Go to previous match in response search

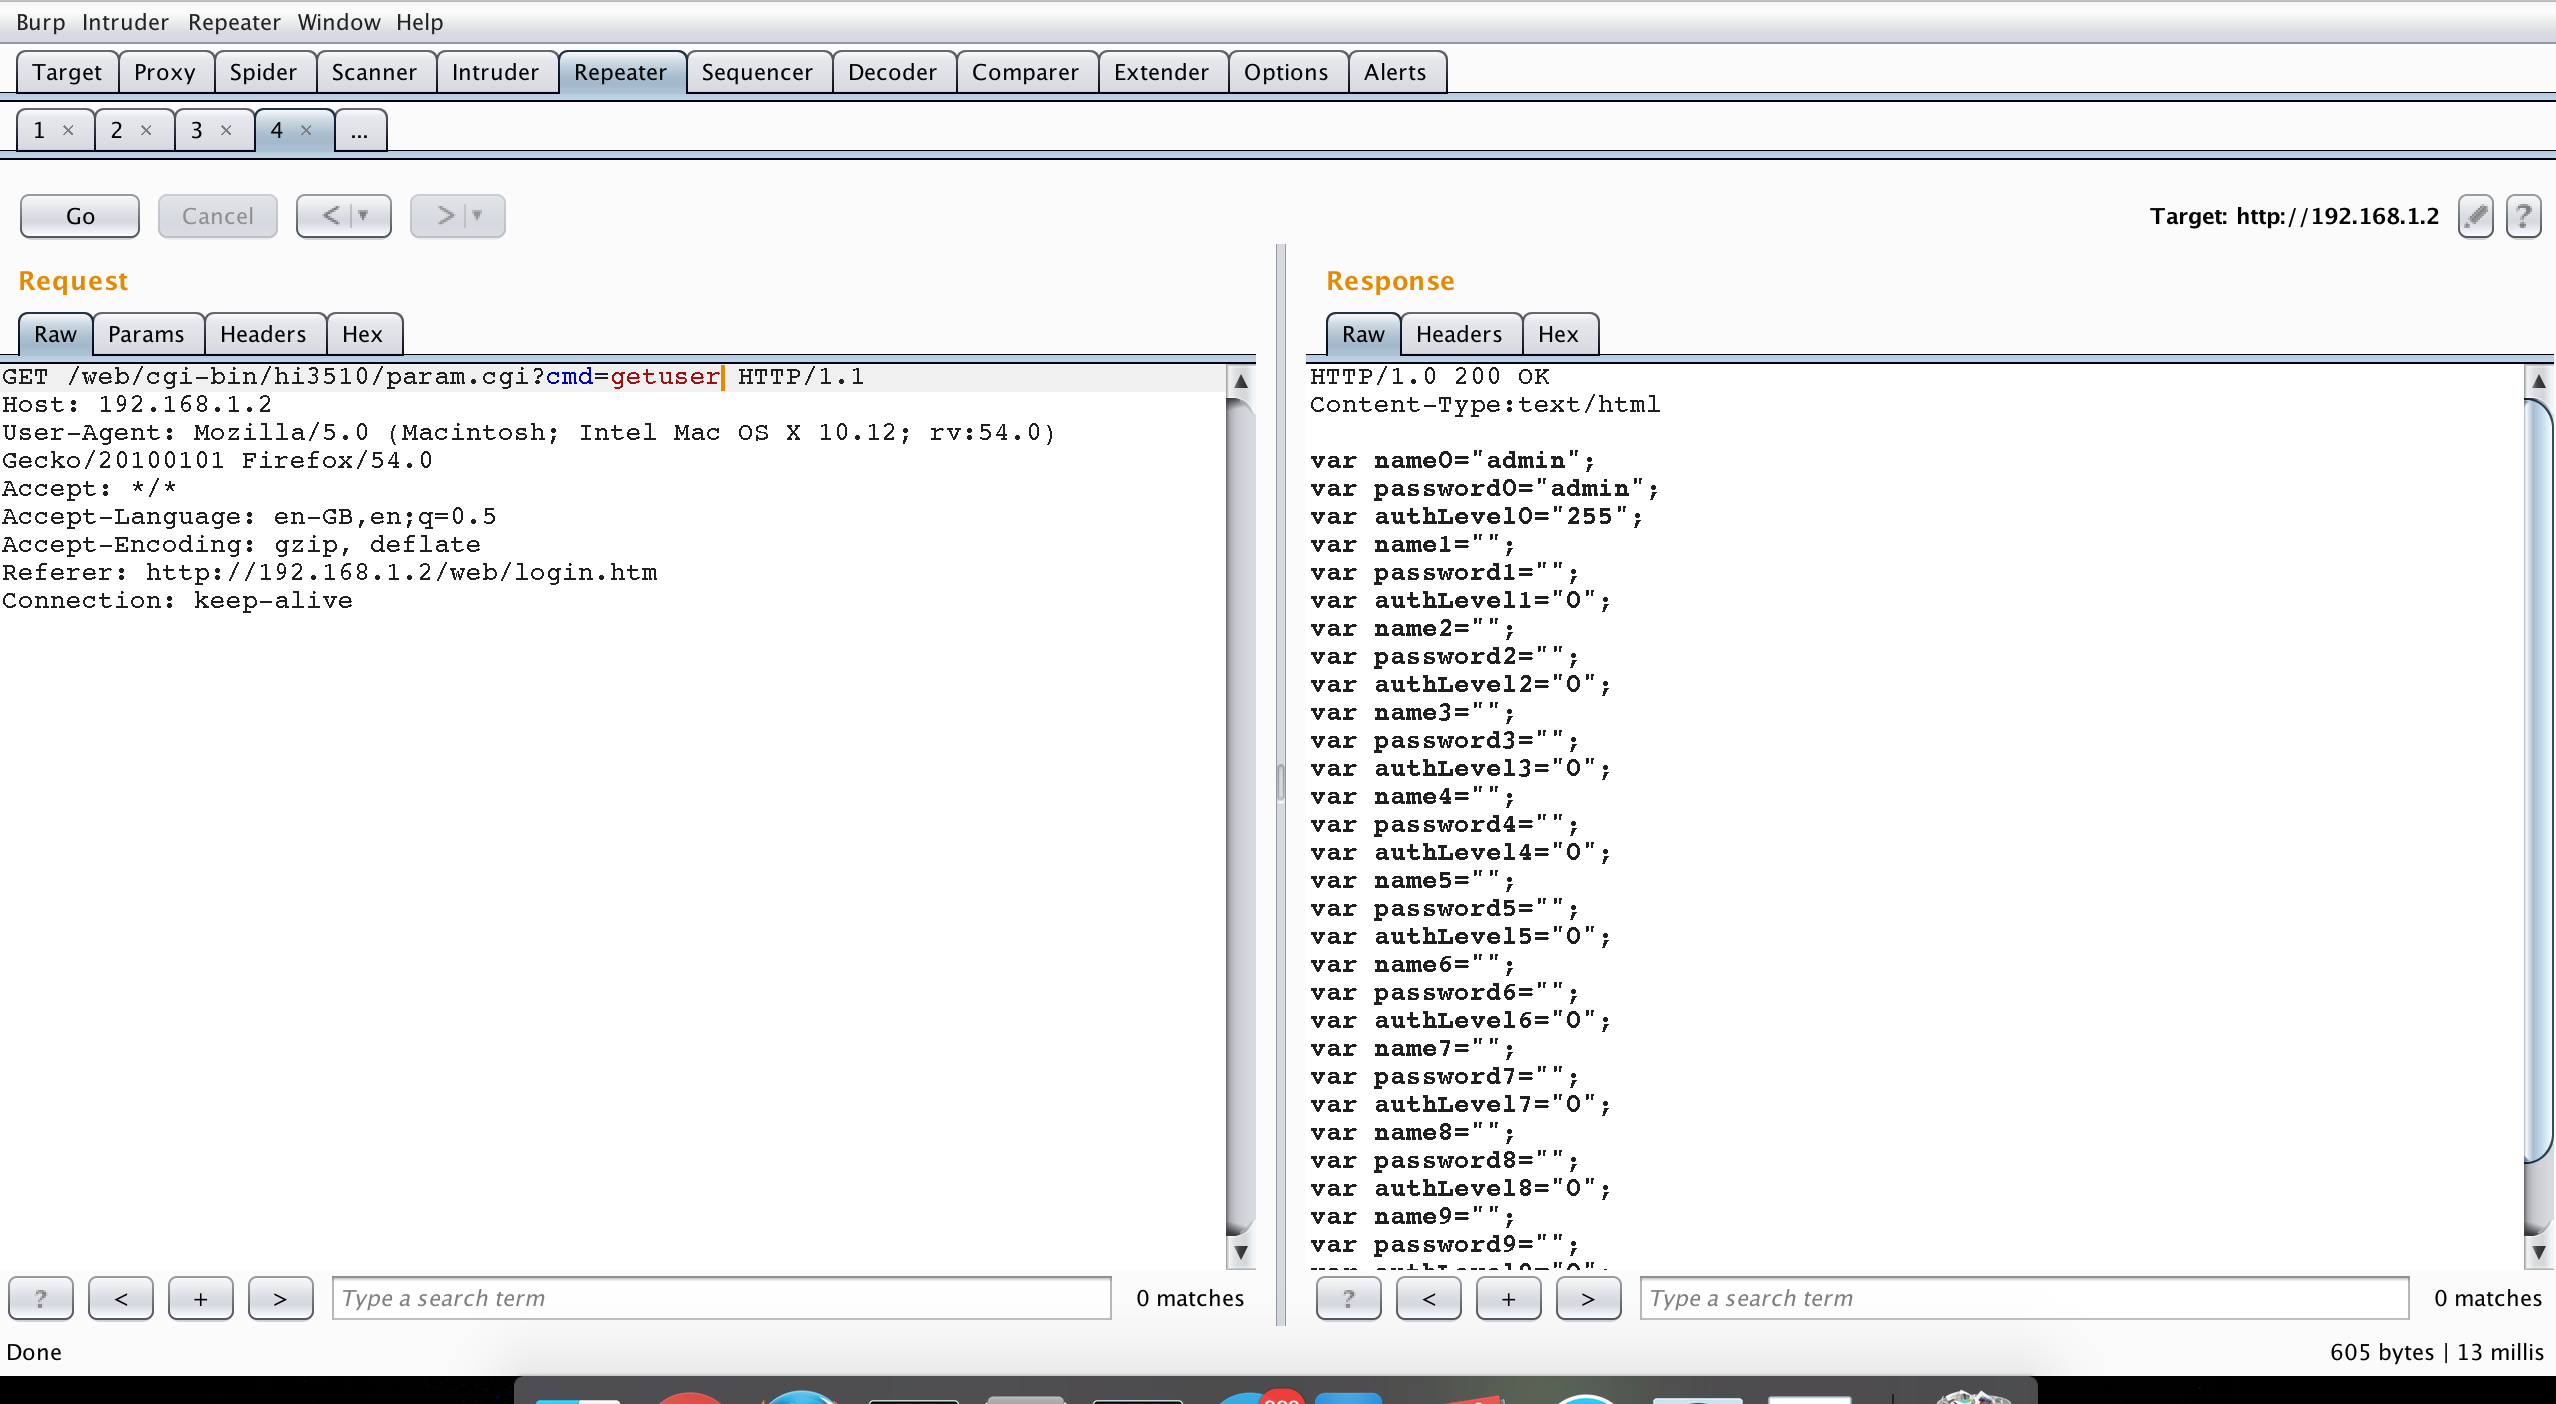(1429, 1298)
